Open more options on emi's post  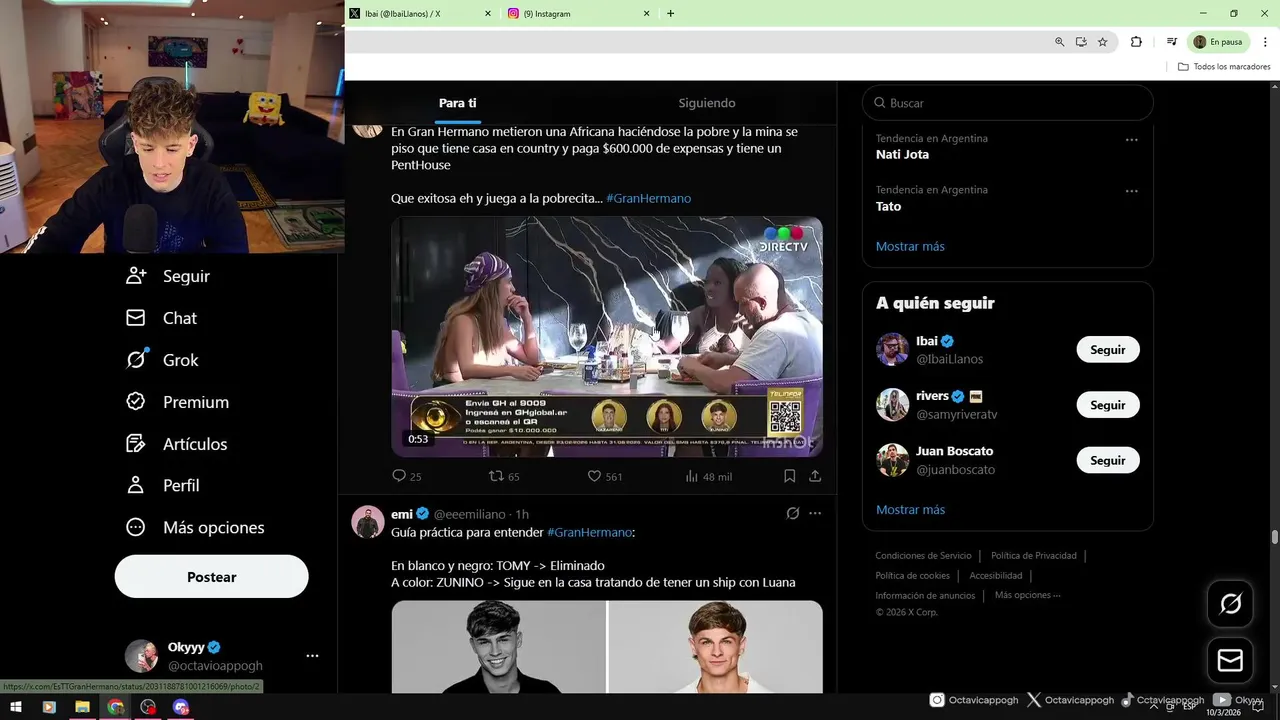pyautogui.click(x=815, y=513)
